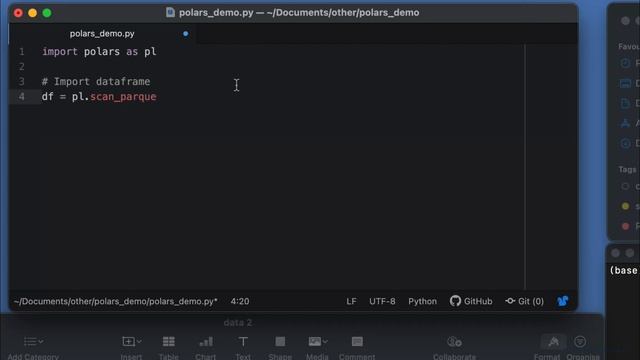
Task: Change line ending setting LF
Action: coord(351,301)
